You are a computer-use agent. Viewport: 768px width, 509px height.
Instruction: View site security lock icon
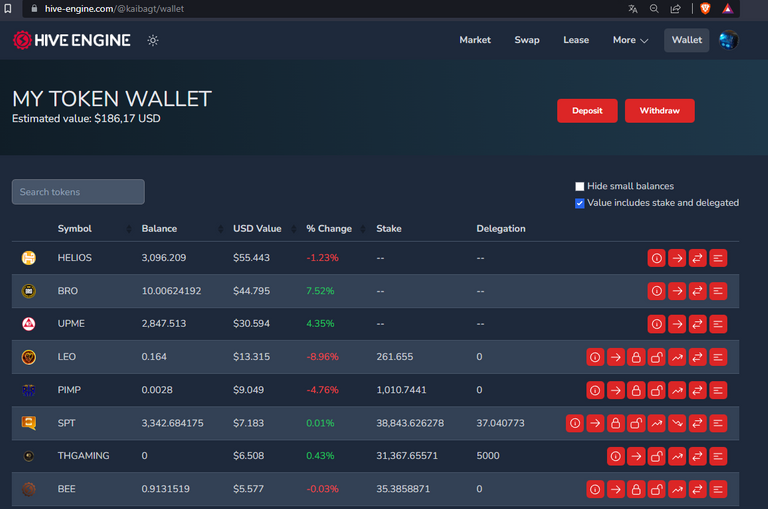(34, 9)
